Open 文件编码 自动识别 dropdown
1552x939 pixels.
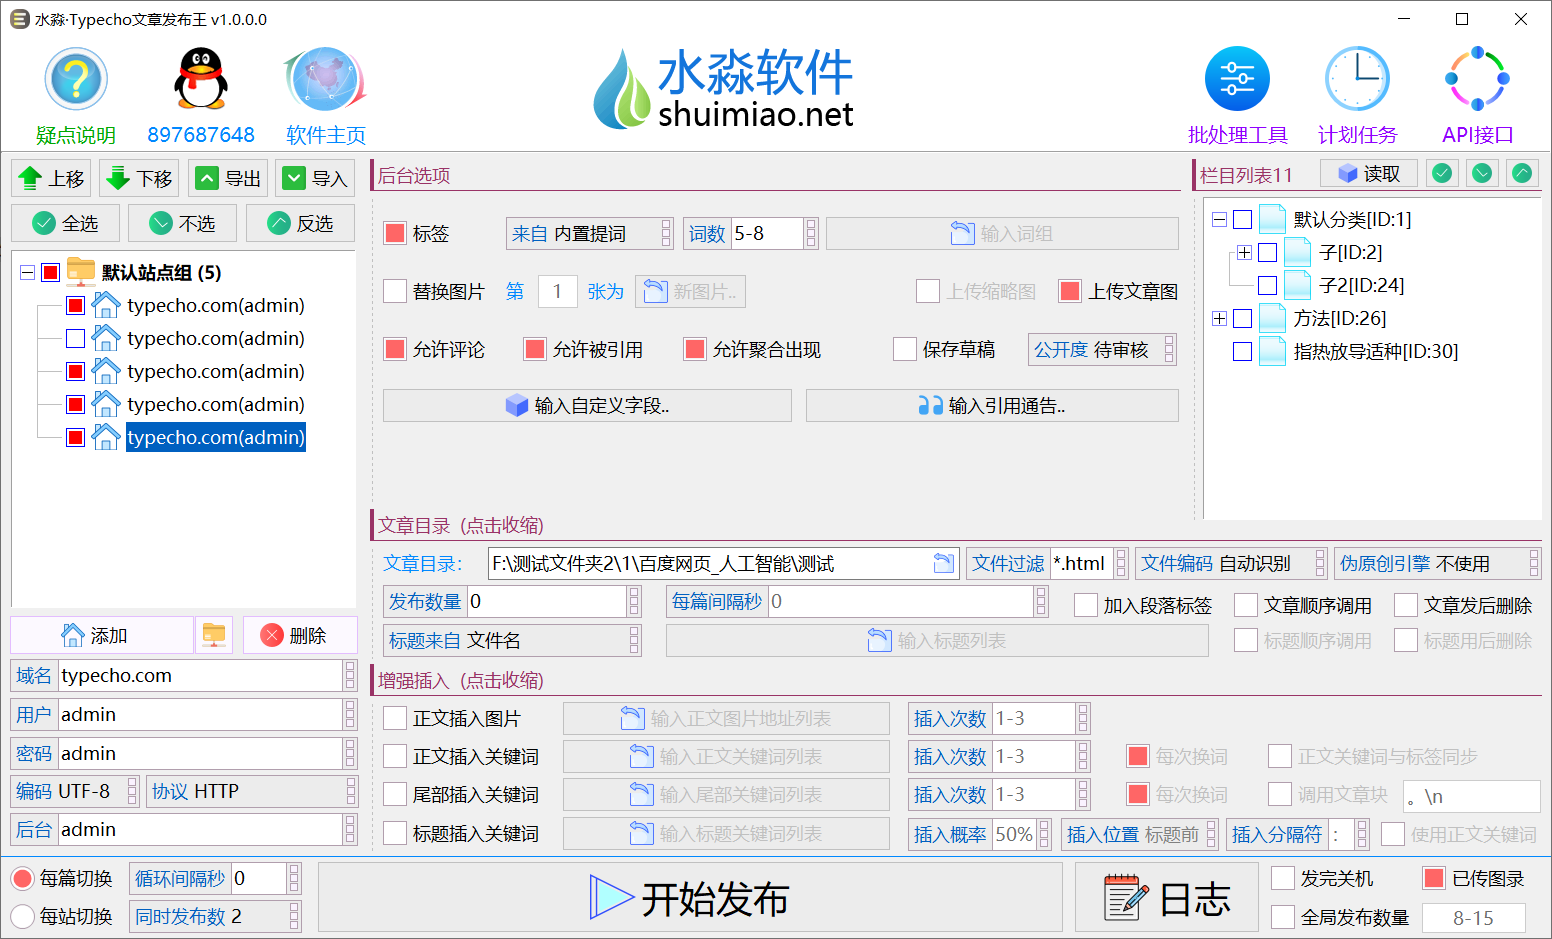tap(1231, 563)
